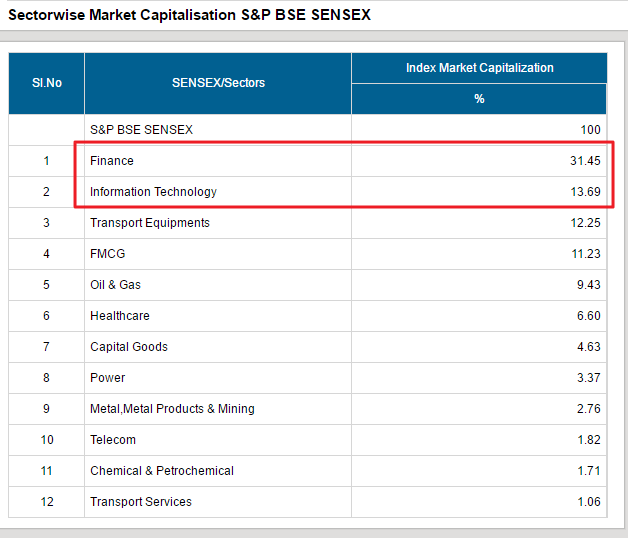Screen dimensions: 628x538
Task: Click the 11.23 value for FMCG
Action: pyautogui.click(x=586, y=254)
